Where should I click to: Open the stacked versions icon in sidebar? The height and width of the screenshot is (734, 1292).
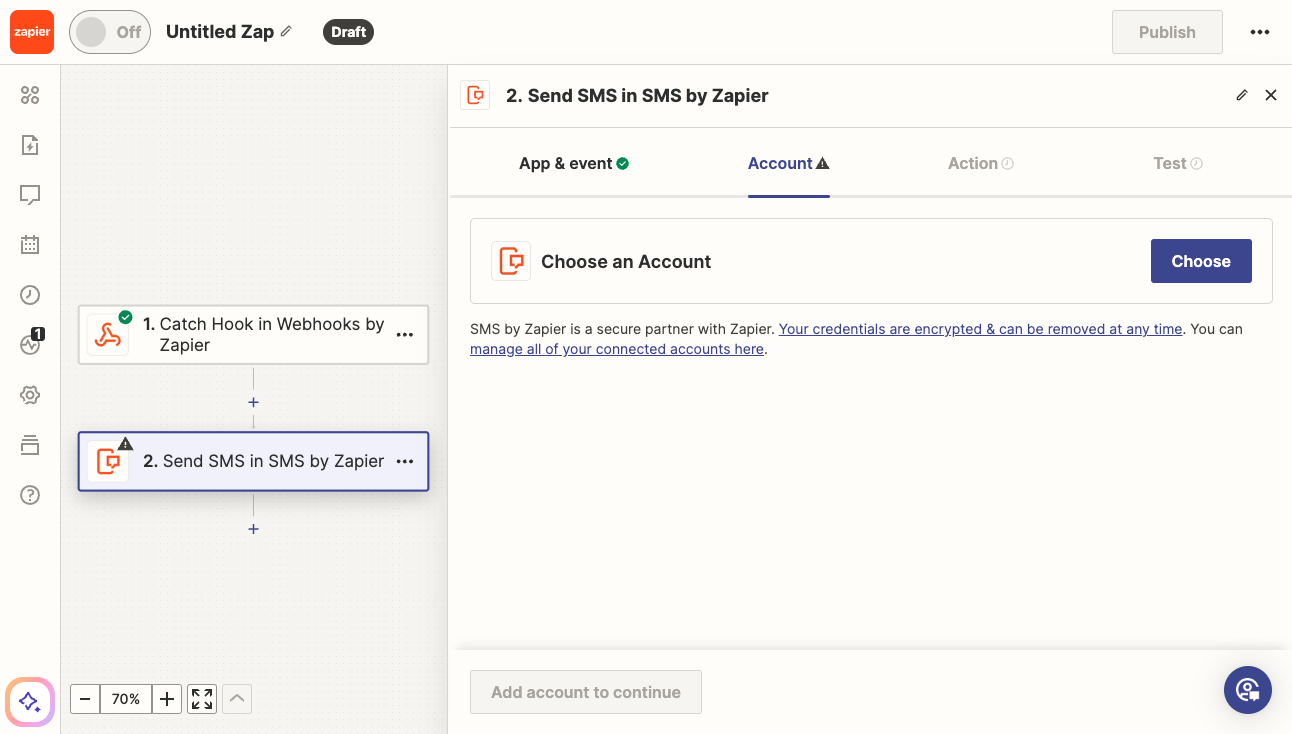point(30,445)
